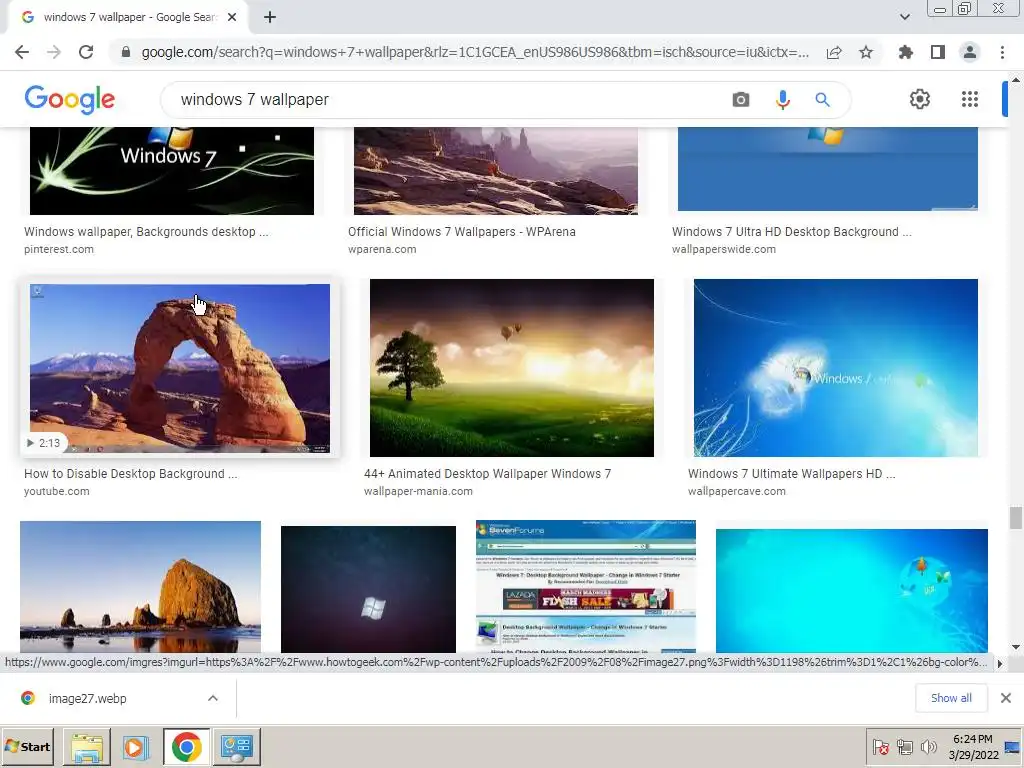1024x768 pixels.
Task: Click the scrollbar up arrow
Action: 1015,79
